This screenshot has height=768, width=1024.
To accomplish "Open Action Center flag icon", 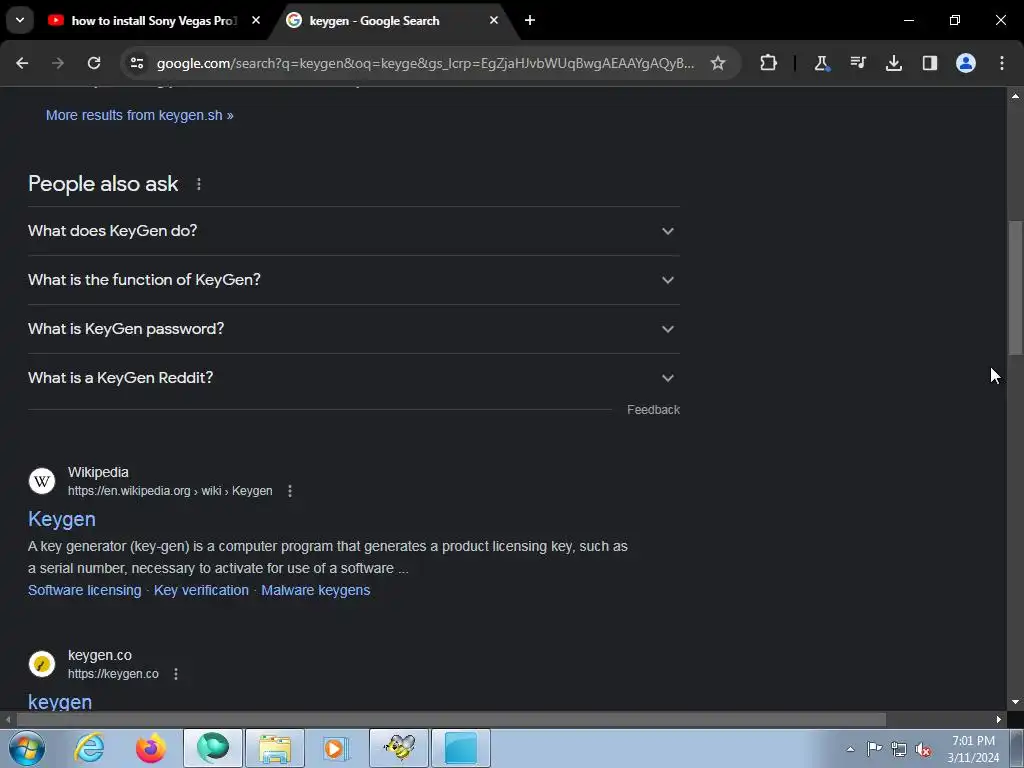I will 874,749.
